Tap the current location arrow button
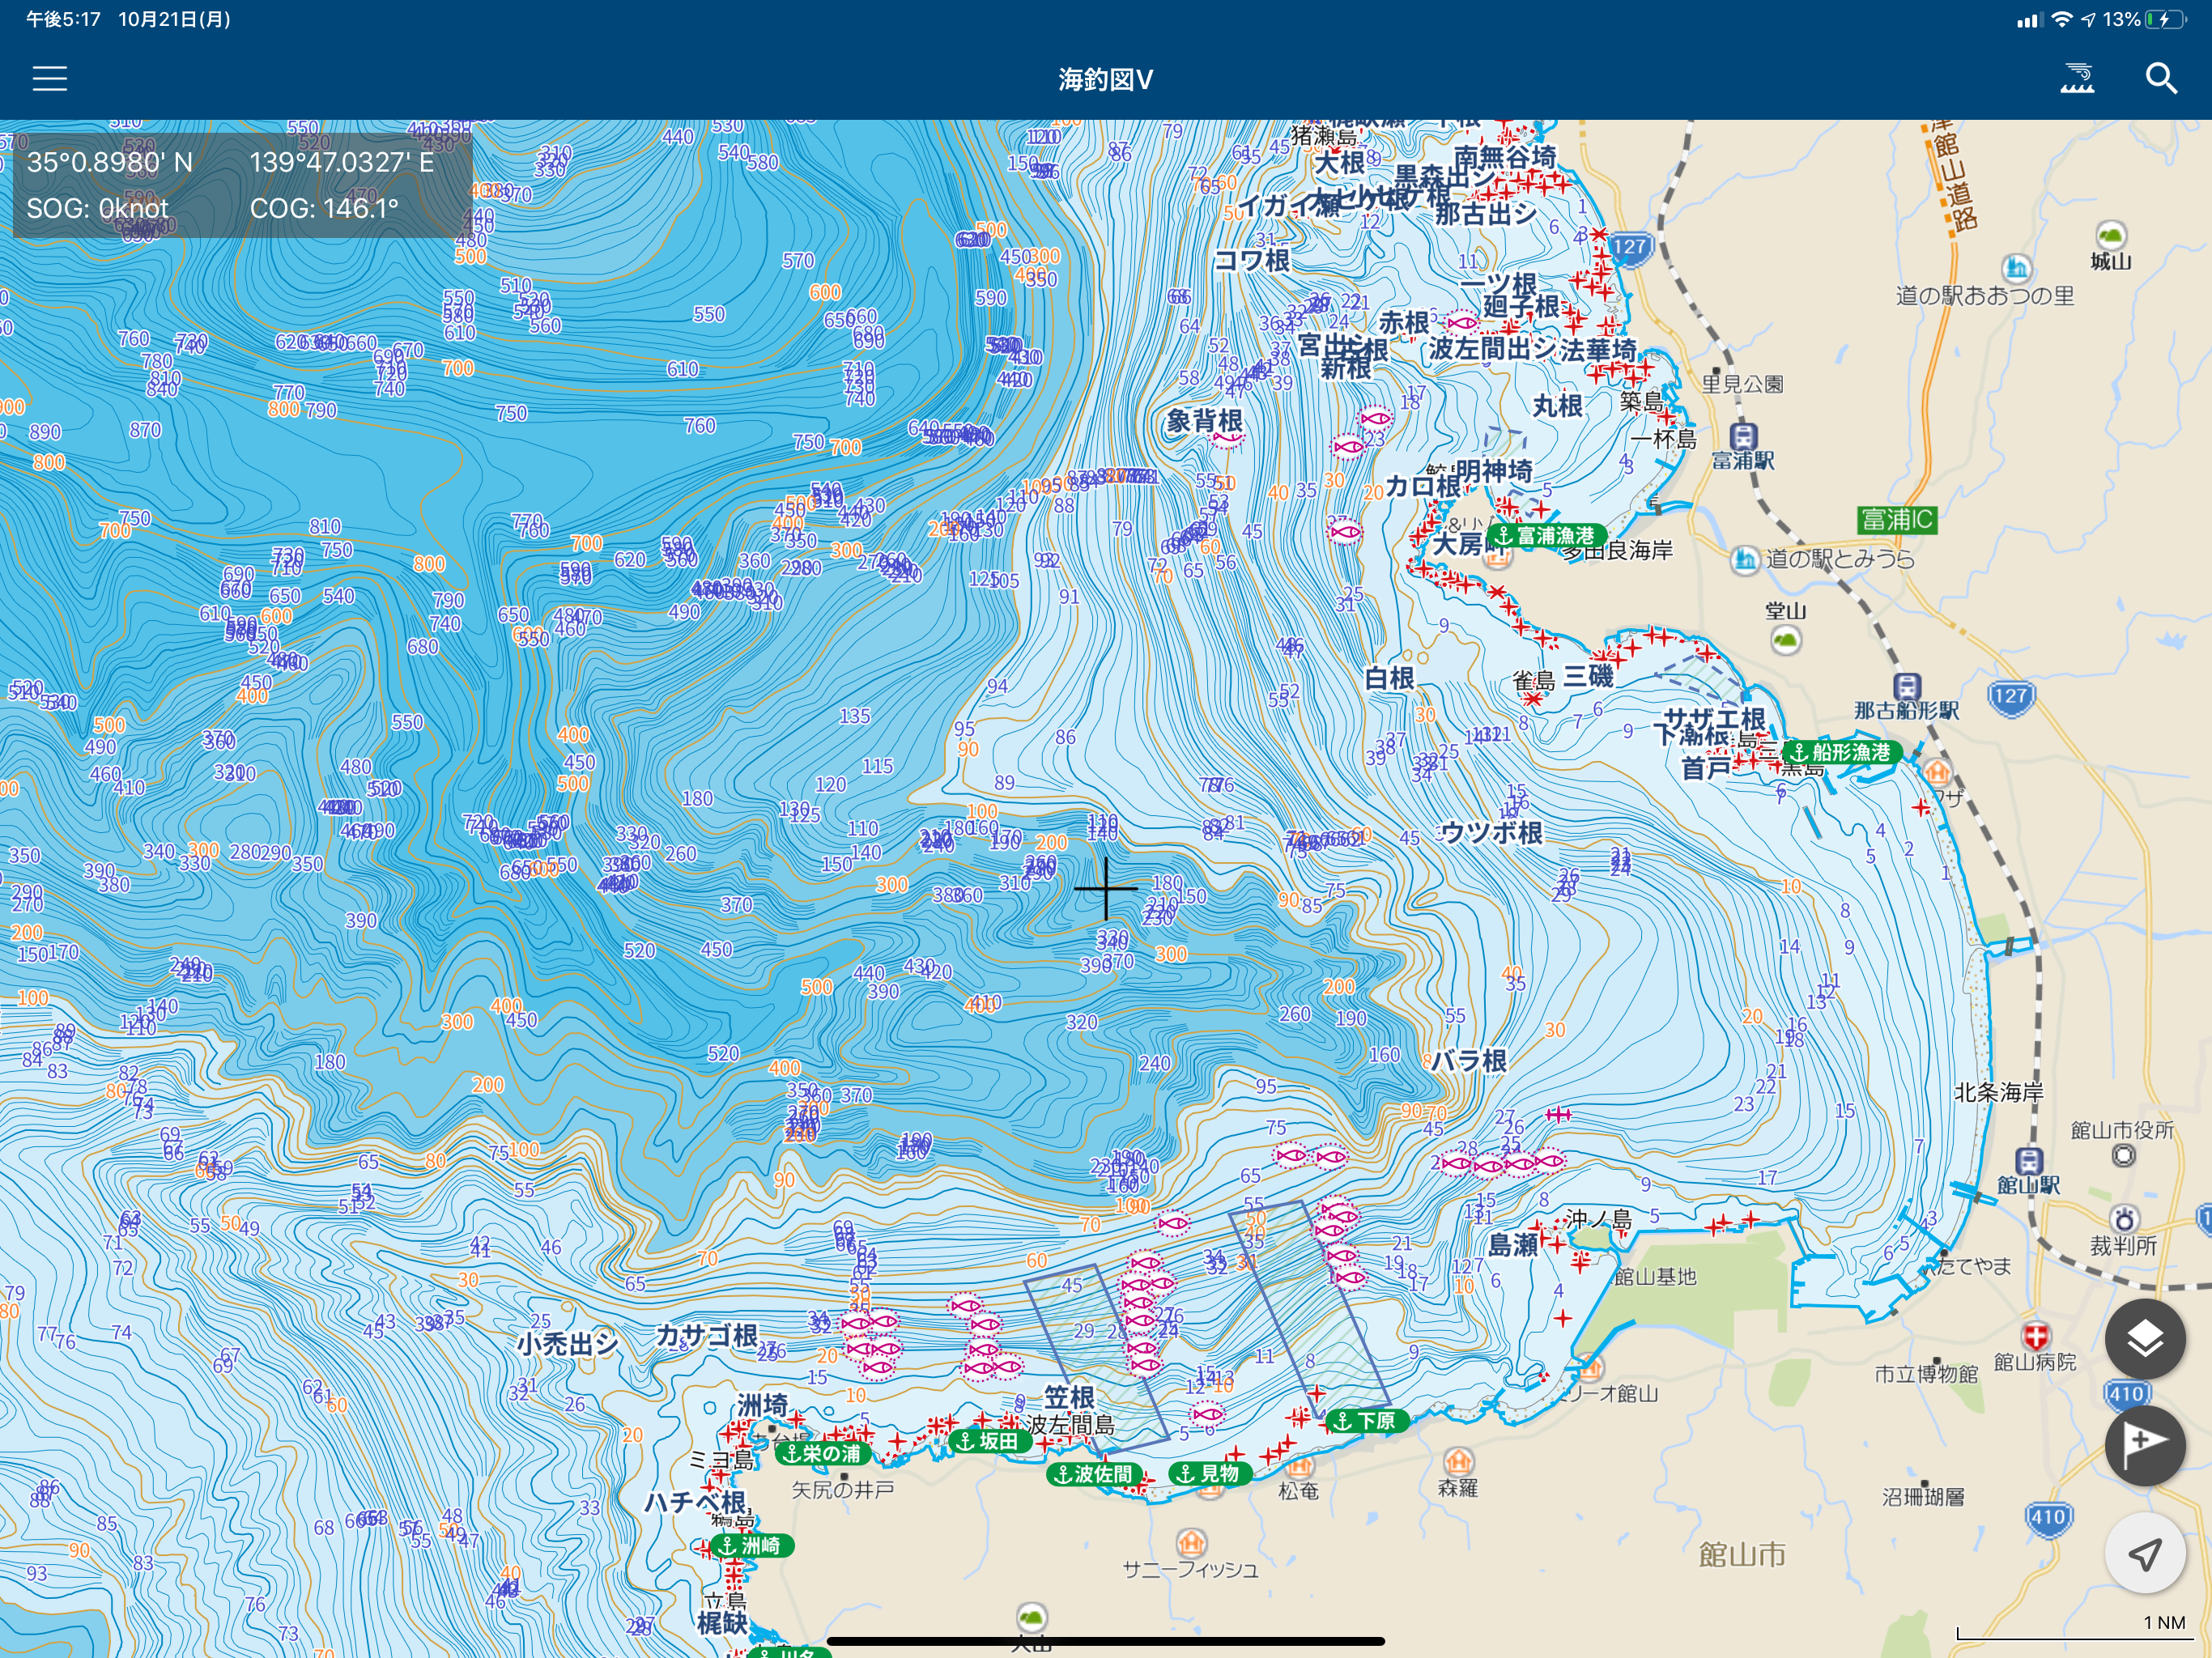 click(x=2145, y=1553)
